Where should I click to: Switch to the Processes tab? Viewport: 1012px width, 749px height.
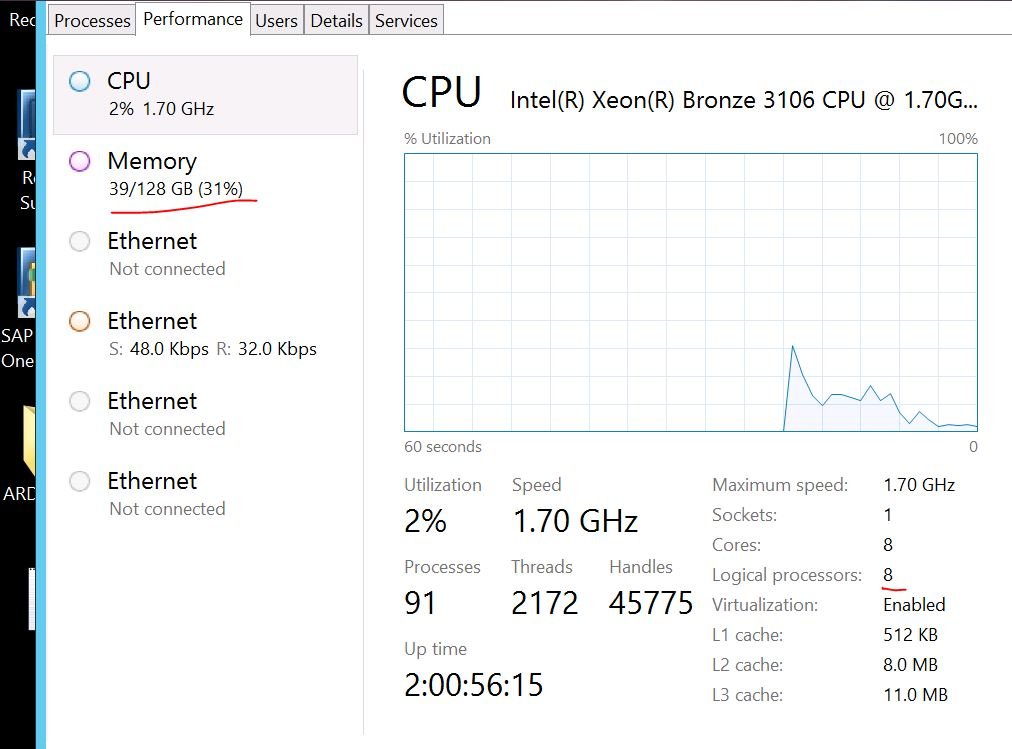[92, 20]
